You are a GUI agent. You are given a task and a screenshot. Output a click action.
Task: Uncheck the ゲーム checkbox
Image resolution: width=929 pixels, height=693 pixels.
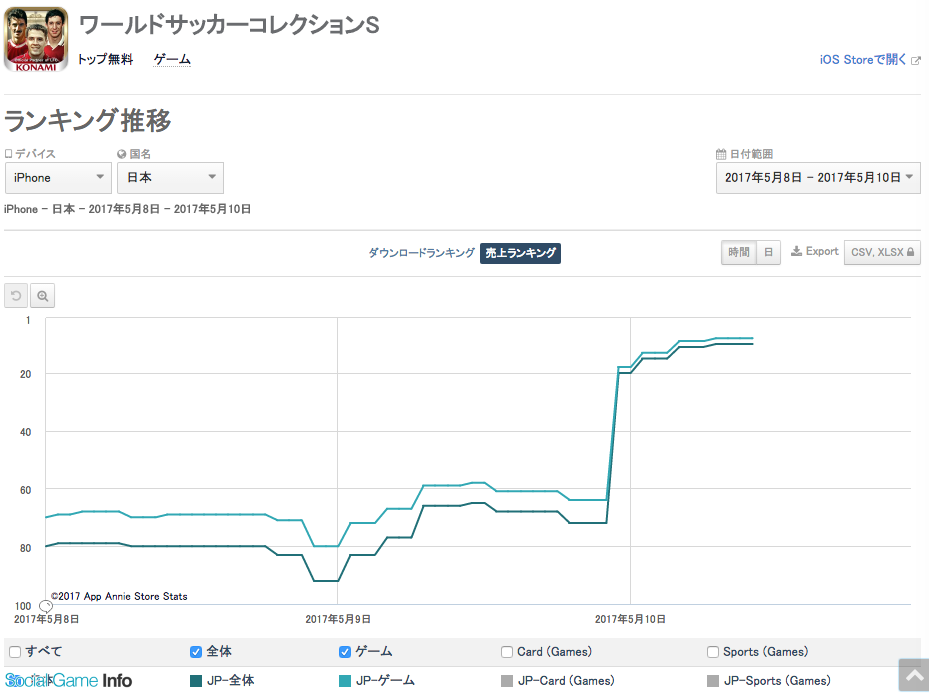pos(345,652)
